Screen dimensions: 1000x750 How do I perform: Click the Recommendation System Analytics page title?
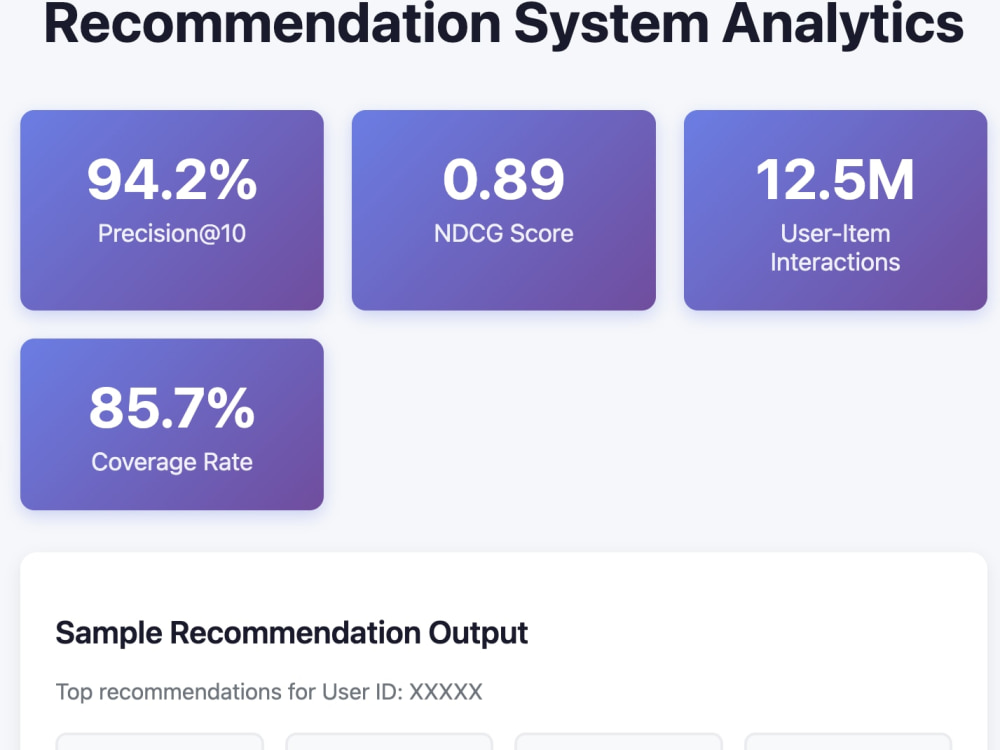(x=503, y=24)
